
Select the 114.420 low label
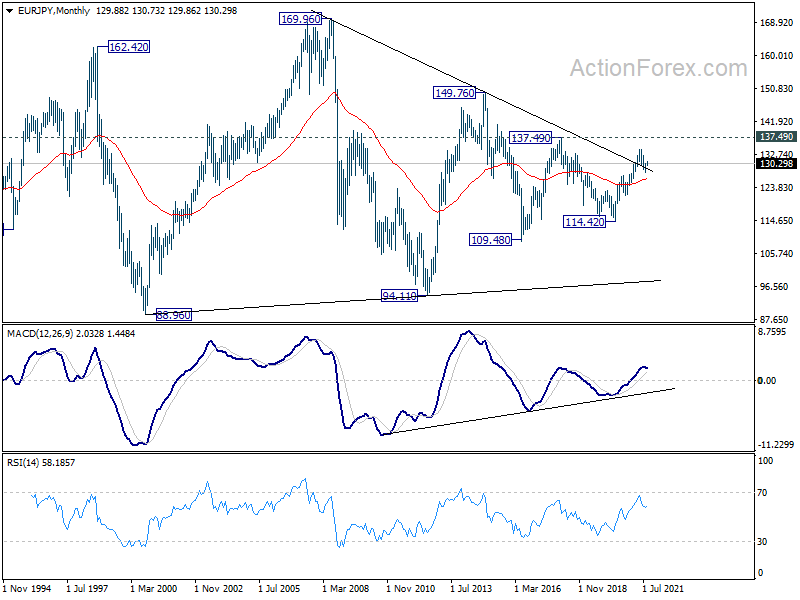point(584,222)
